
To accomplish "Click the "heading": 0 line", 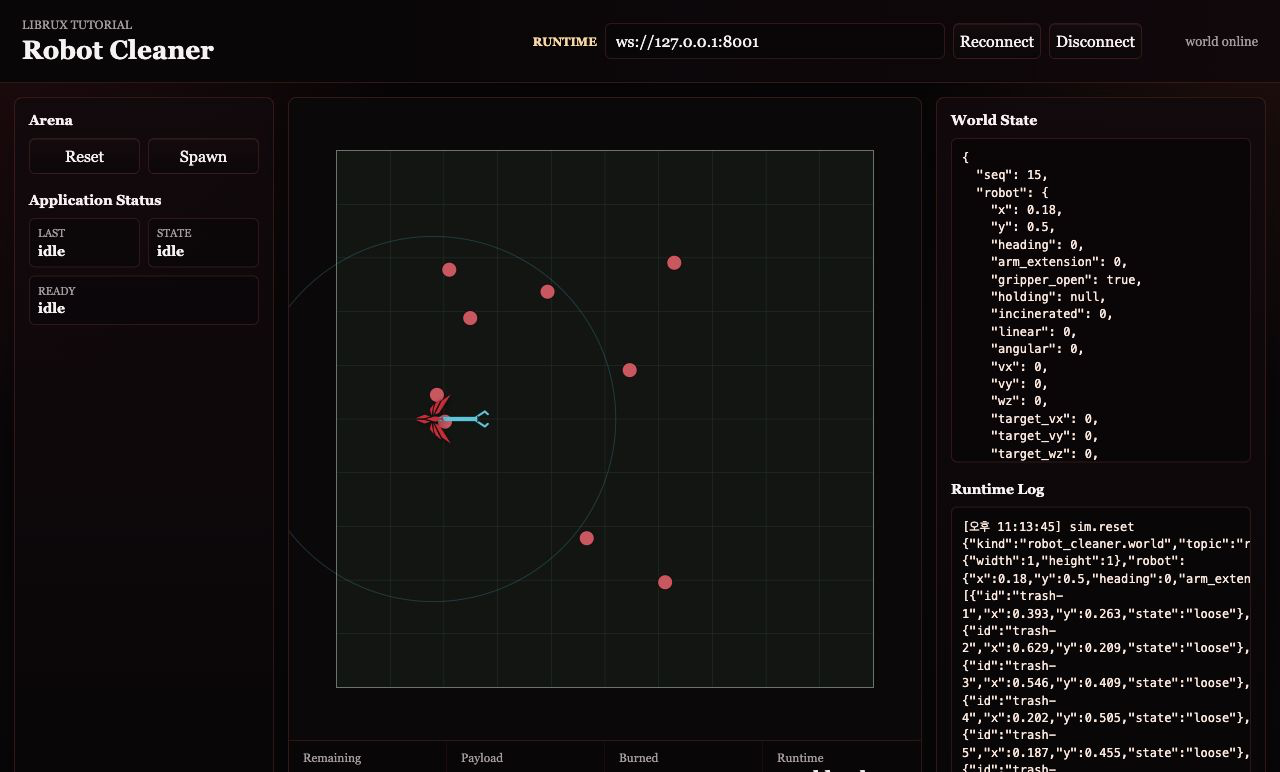I will pyautogui.click(x=1037, y=244).
